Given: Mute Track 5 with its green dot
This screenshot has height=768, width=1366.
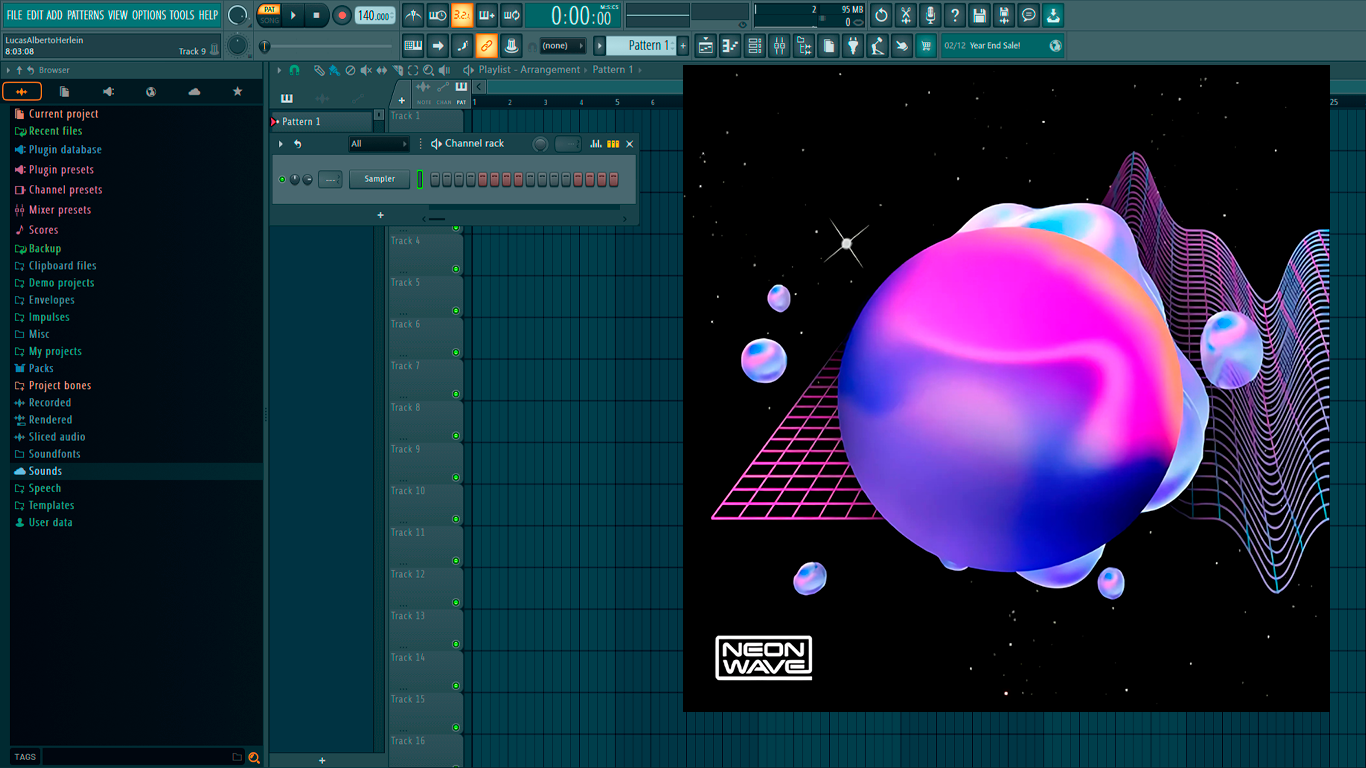Looking at the screenshot, I should tap(456, 311).
